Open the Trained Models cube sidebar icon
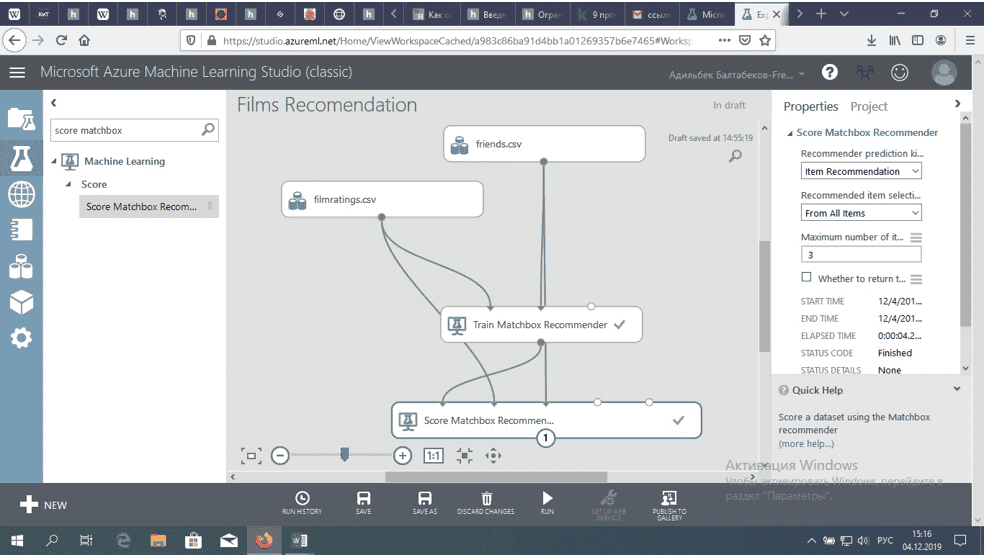 [21, 302]
